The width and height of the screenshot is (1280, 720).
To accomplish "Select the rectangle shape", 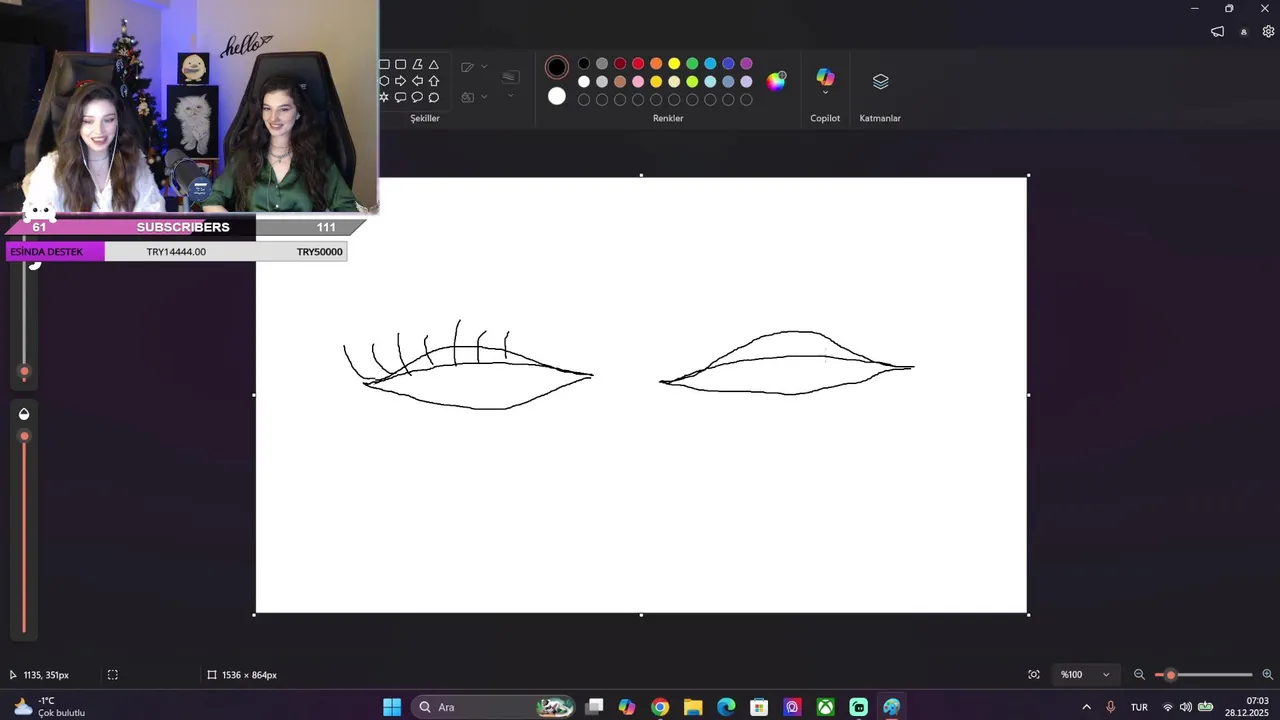I will pyautogui.click(x=384, y=64).
